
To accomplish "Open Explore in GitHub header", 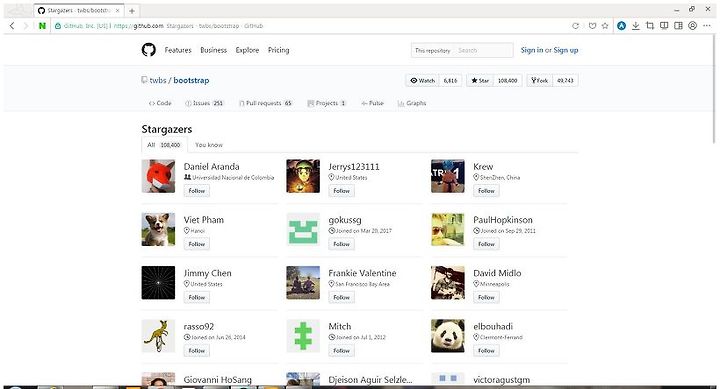I will pos(247,50).
